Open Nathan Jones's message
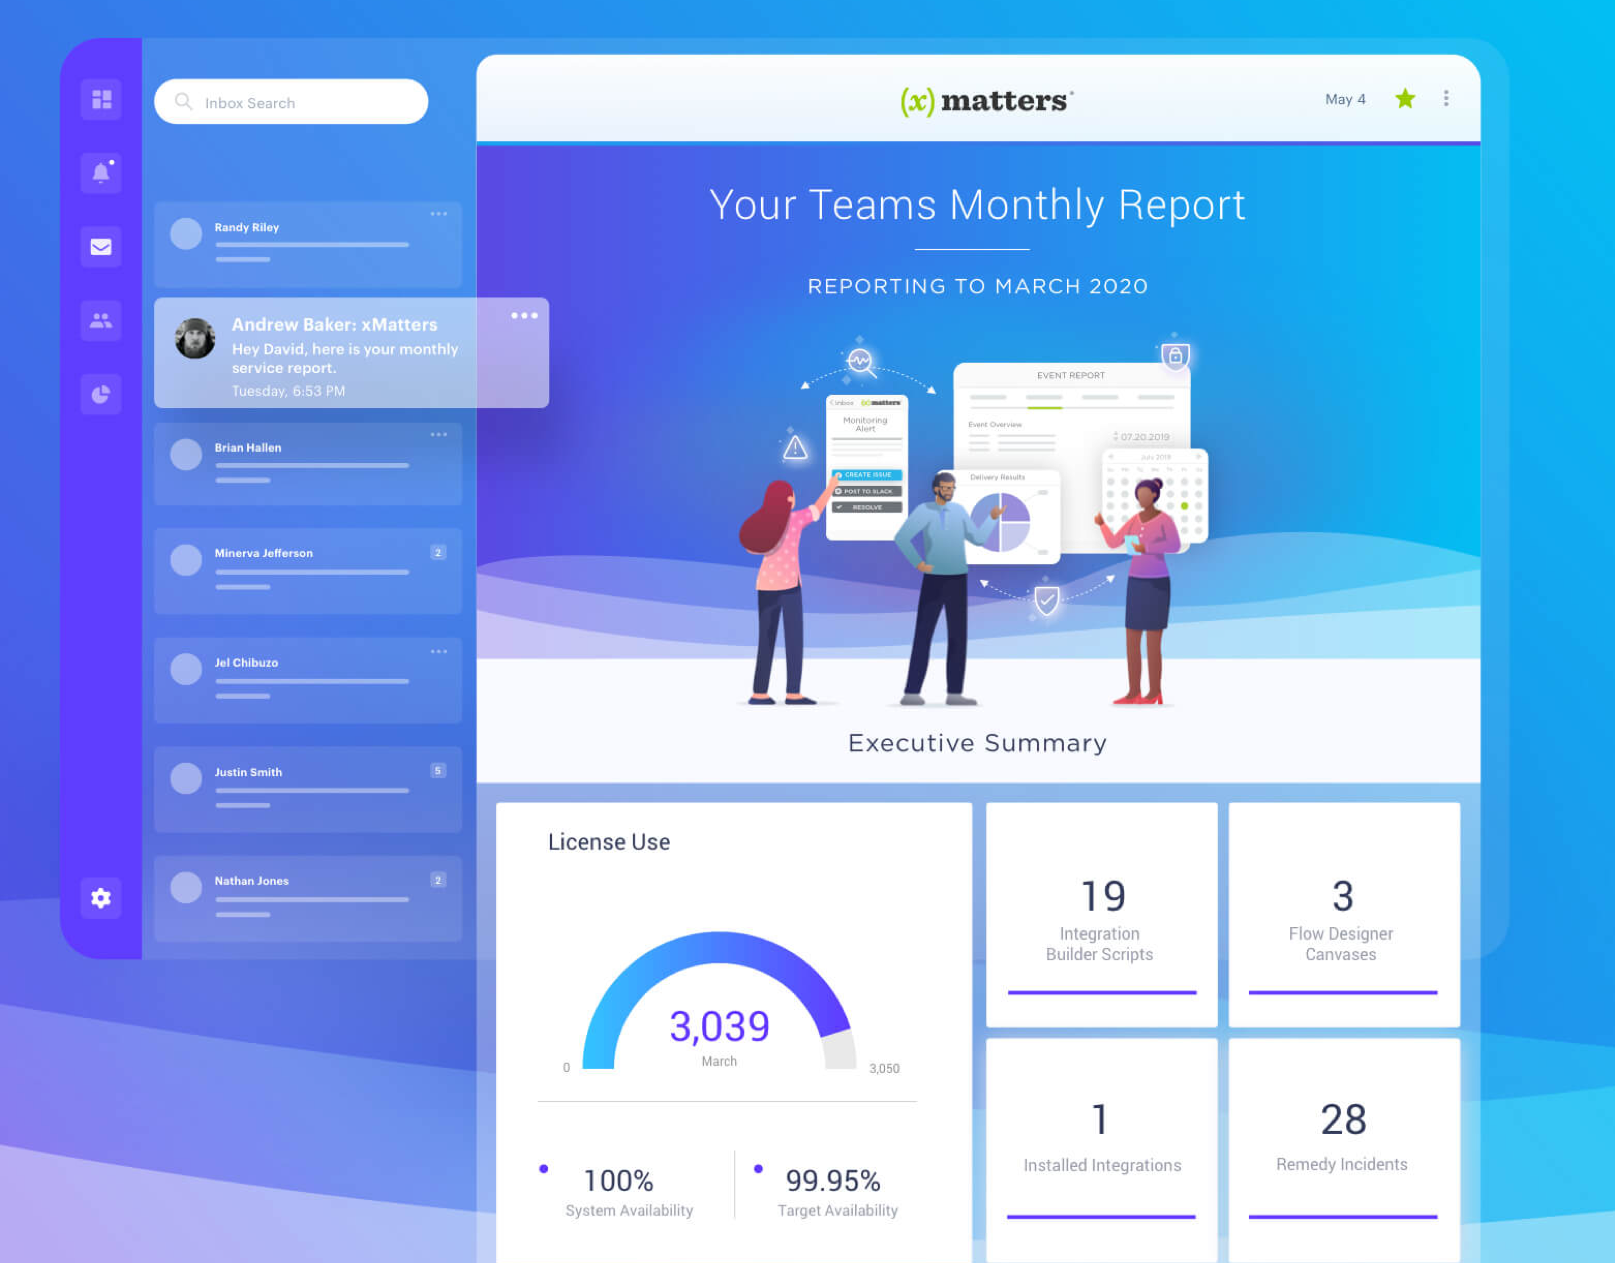 click(x=308, y=898)
